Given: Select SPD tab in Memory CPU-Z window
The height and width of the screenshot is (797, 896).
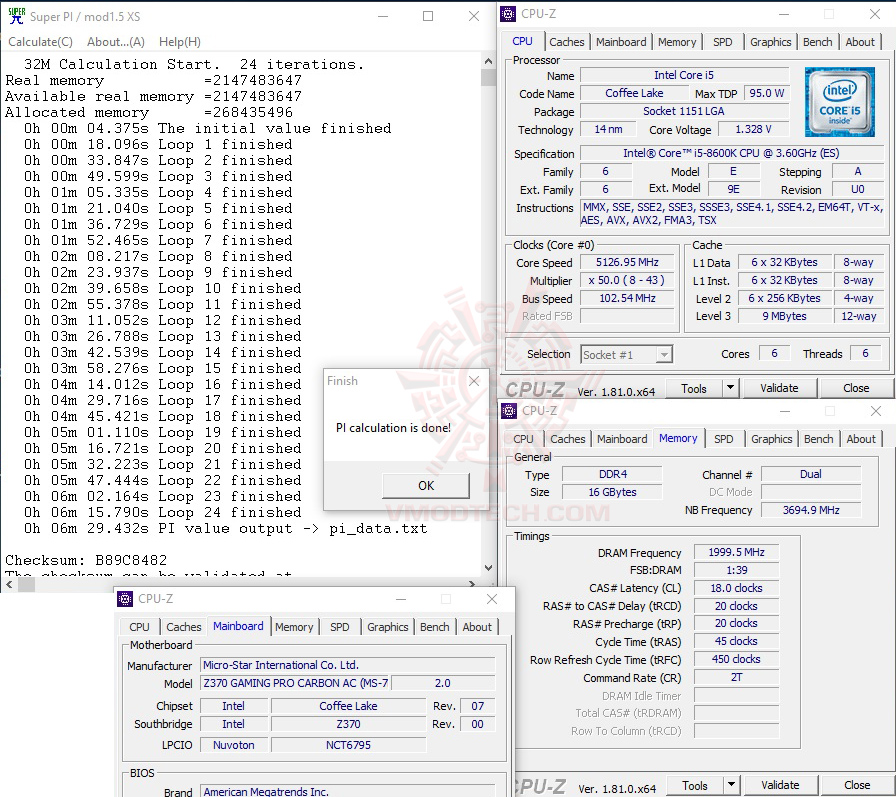Looking at the screenshot, I should point(723,439).
